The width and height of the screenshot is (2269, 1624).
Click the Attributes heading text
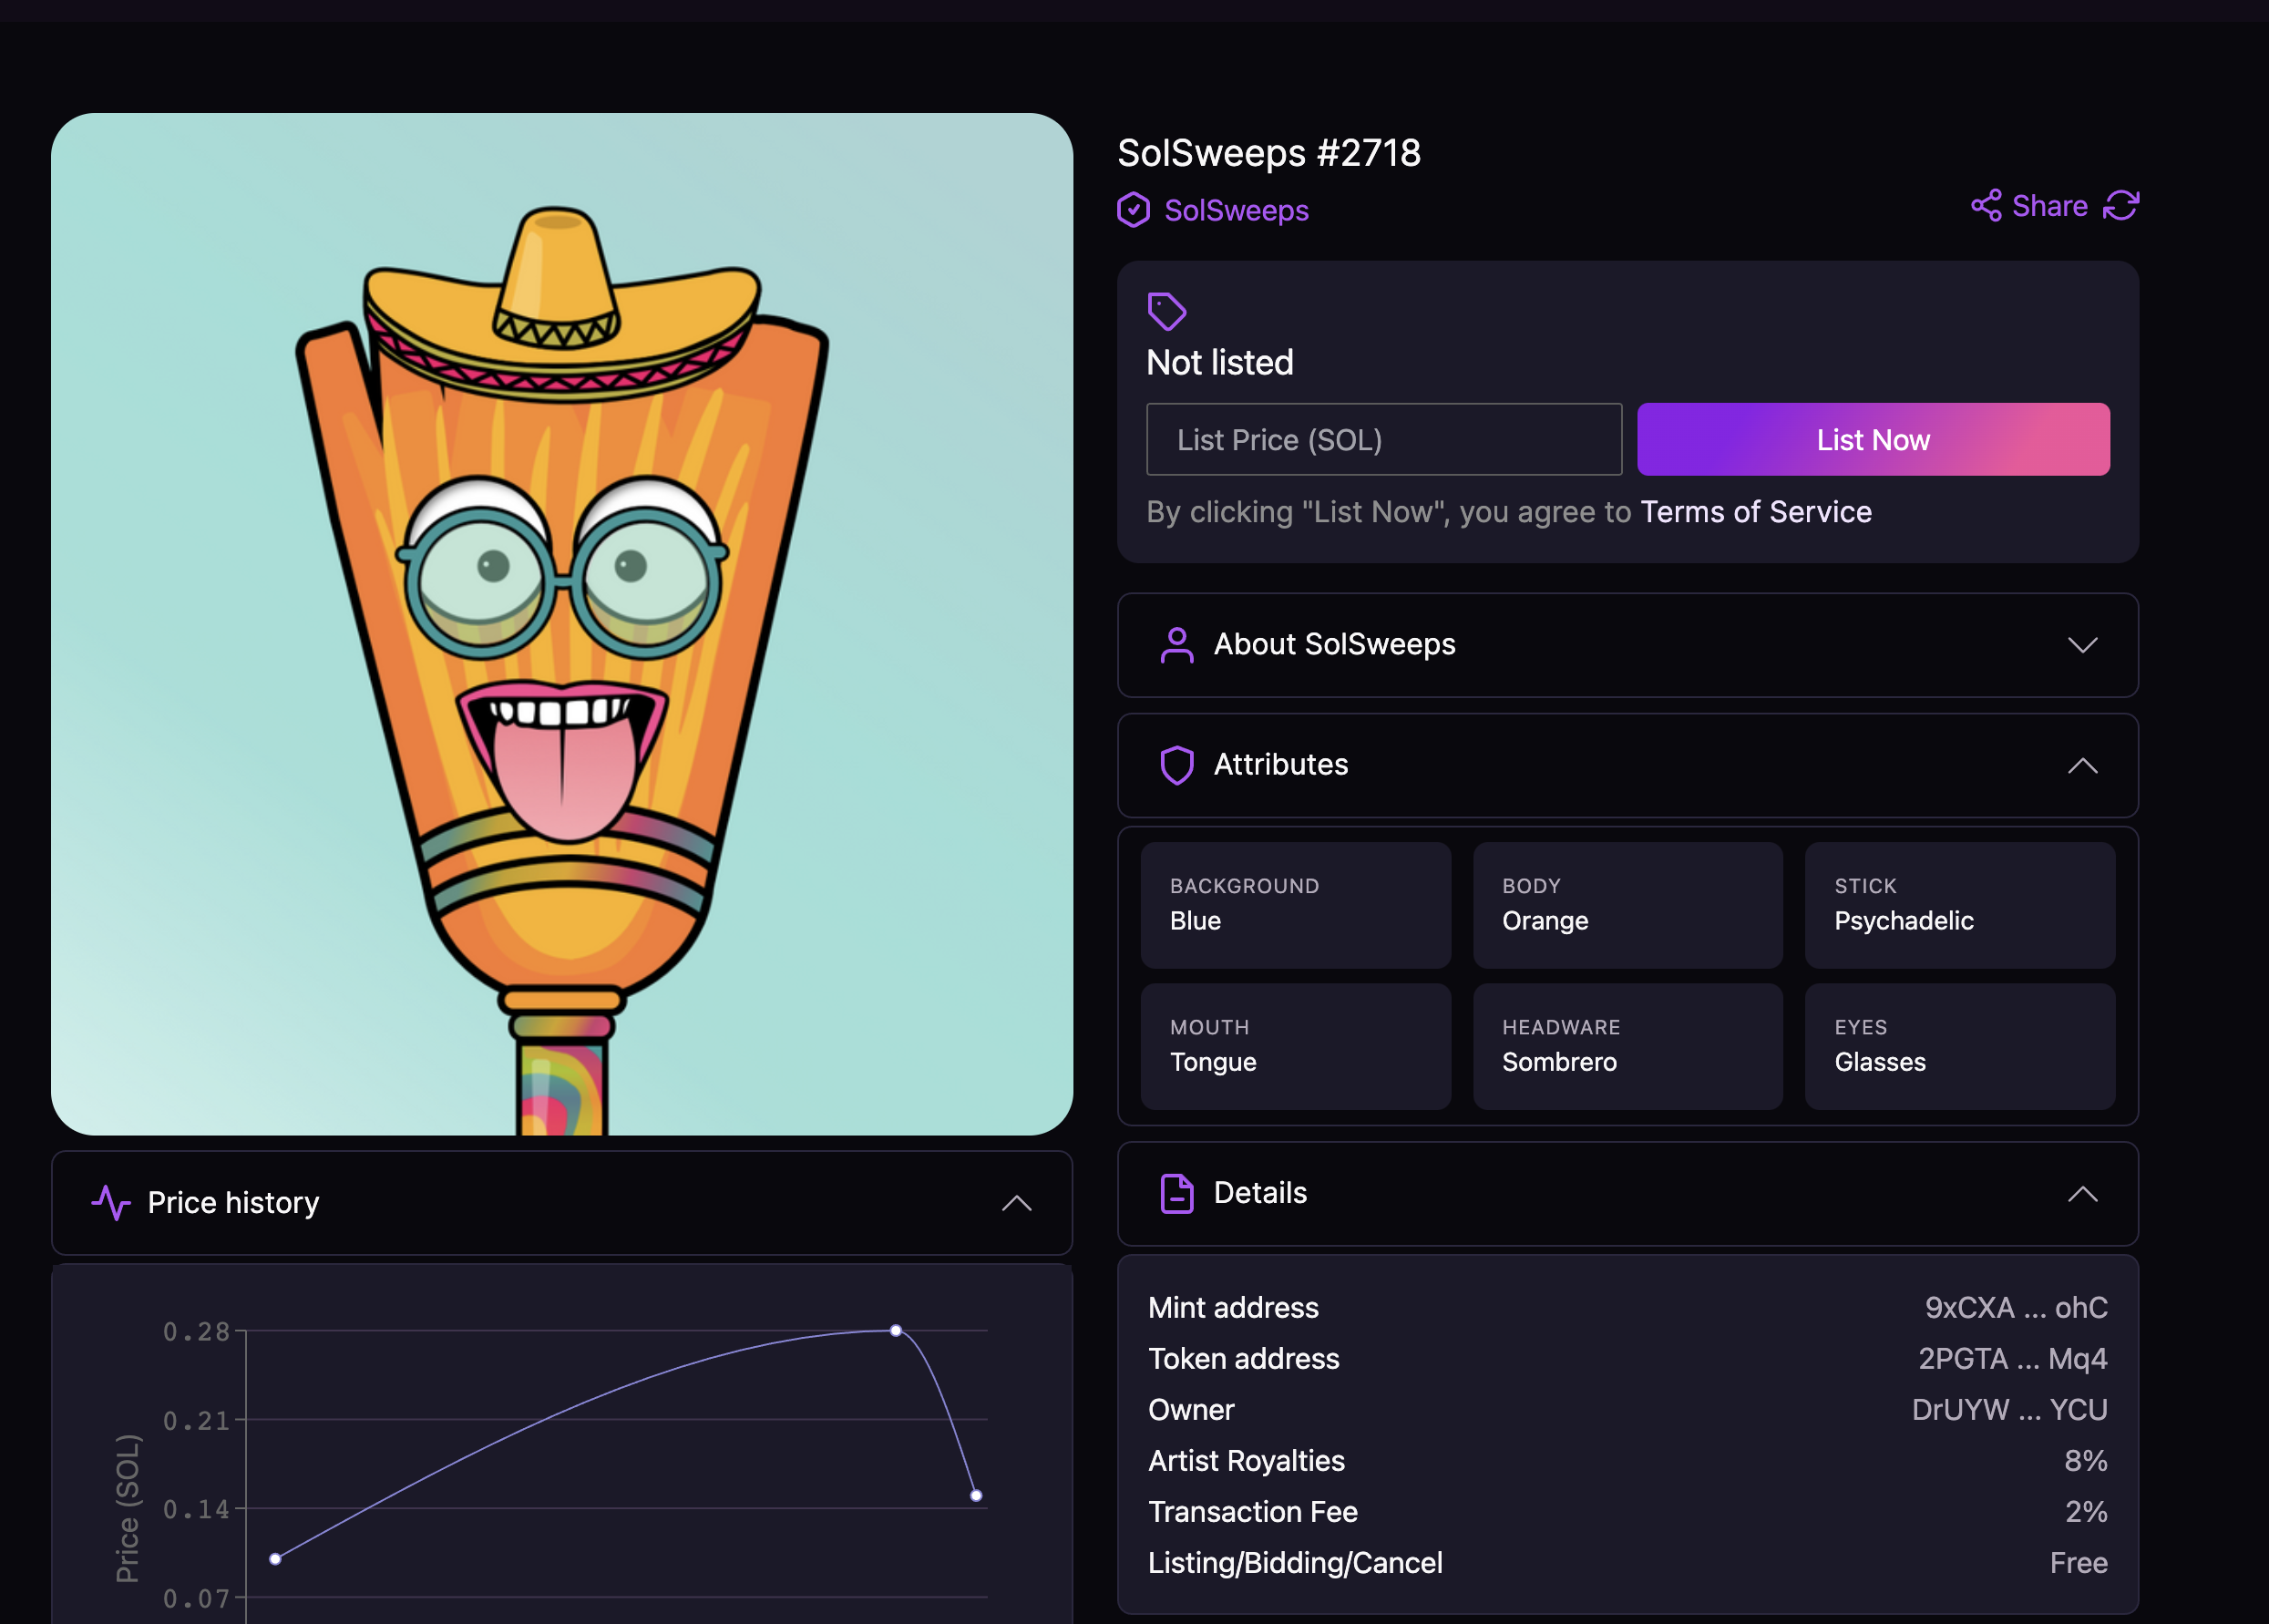(x=1281, y=764)
